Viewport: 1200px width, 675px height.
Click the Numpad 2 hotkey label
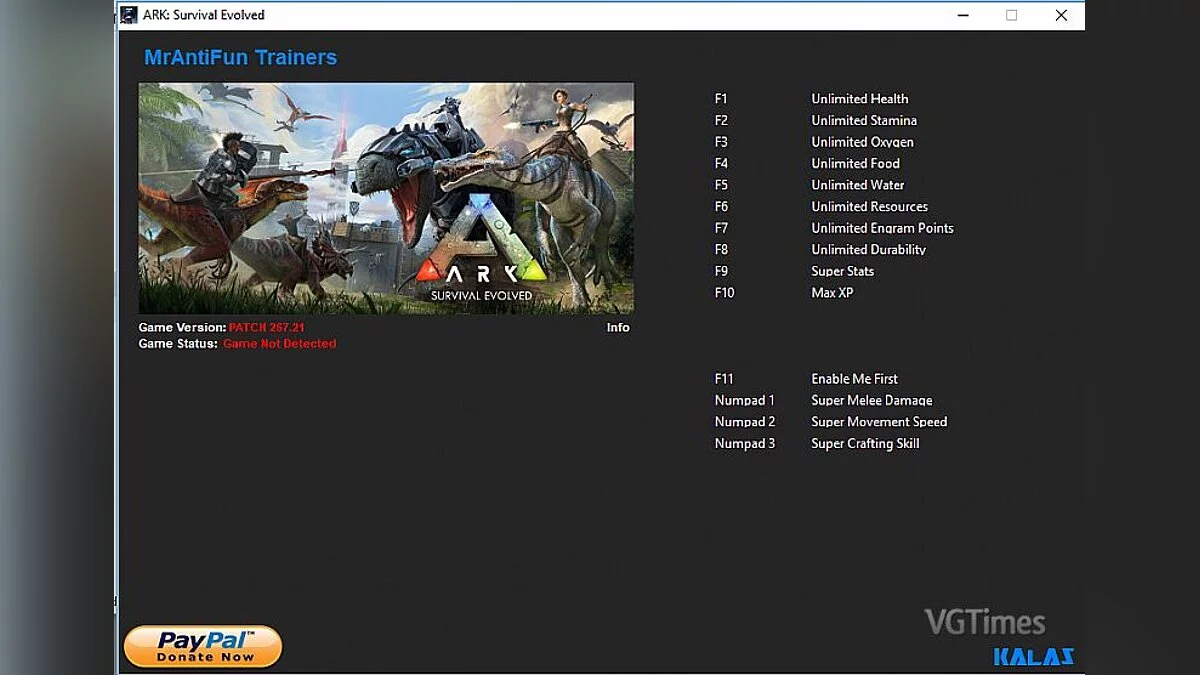click(744, 422)
